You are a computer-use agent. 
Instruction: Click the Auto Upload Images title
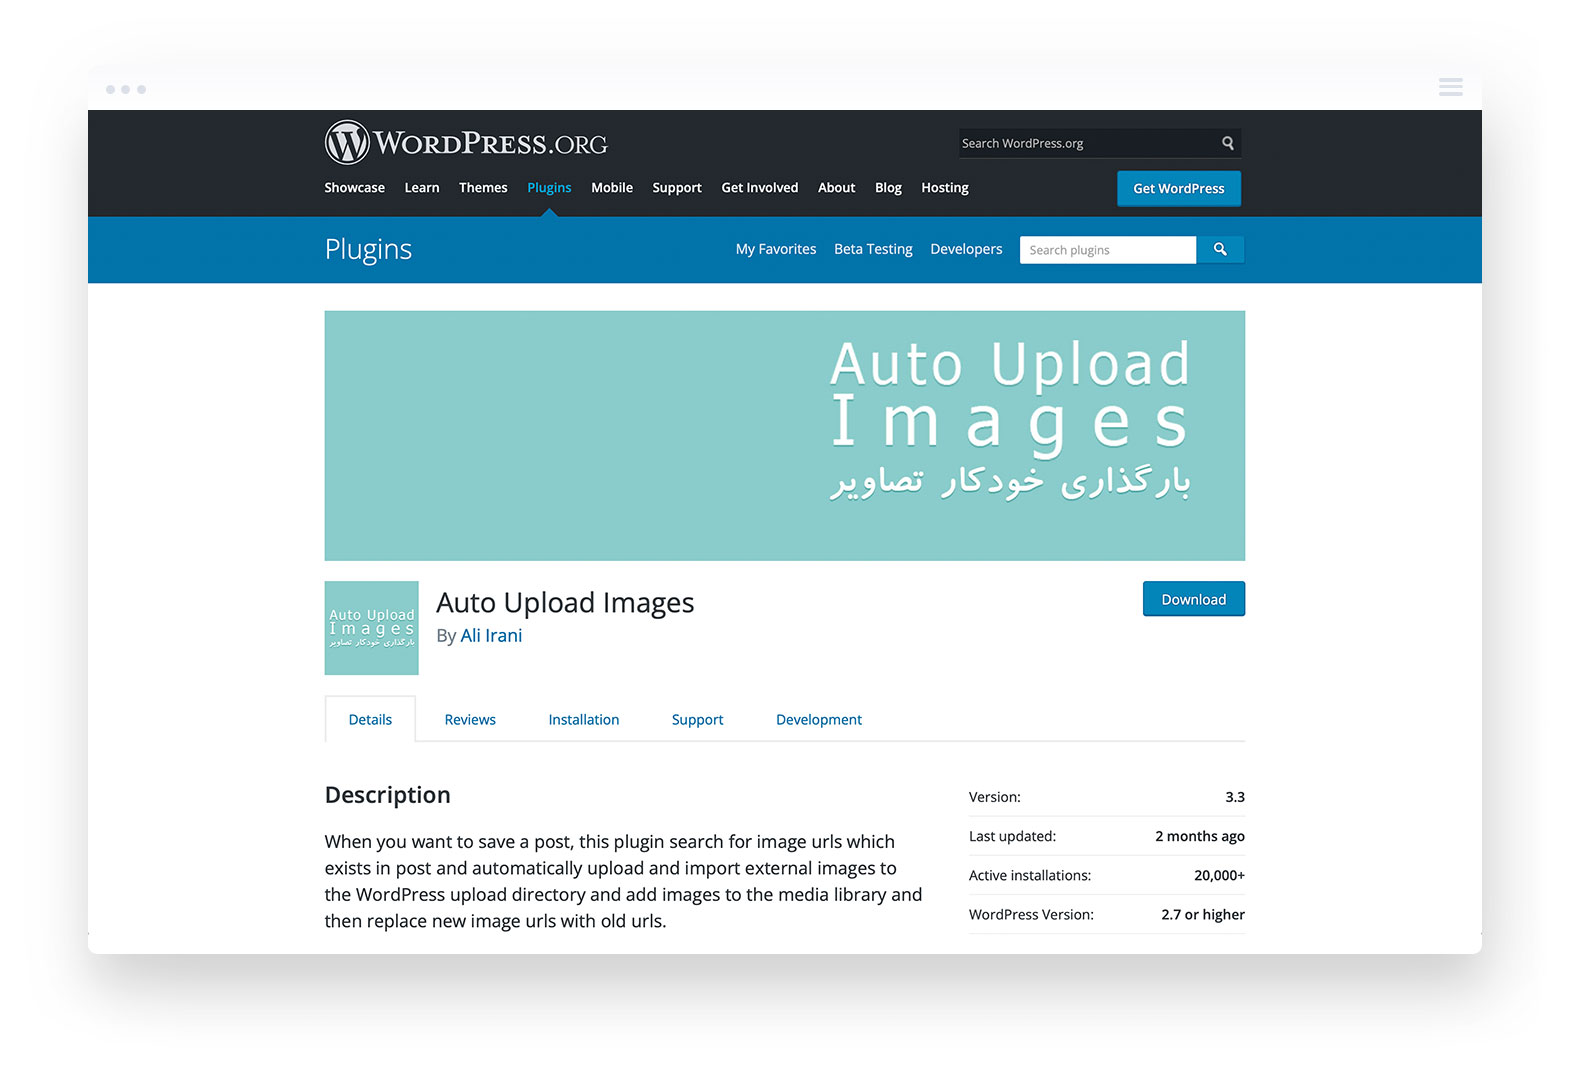pos(565,603)
